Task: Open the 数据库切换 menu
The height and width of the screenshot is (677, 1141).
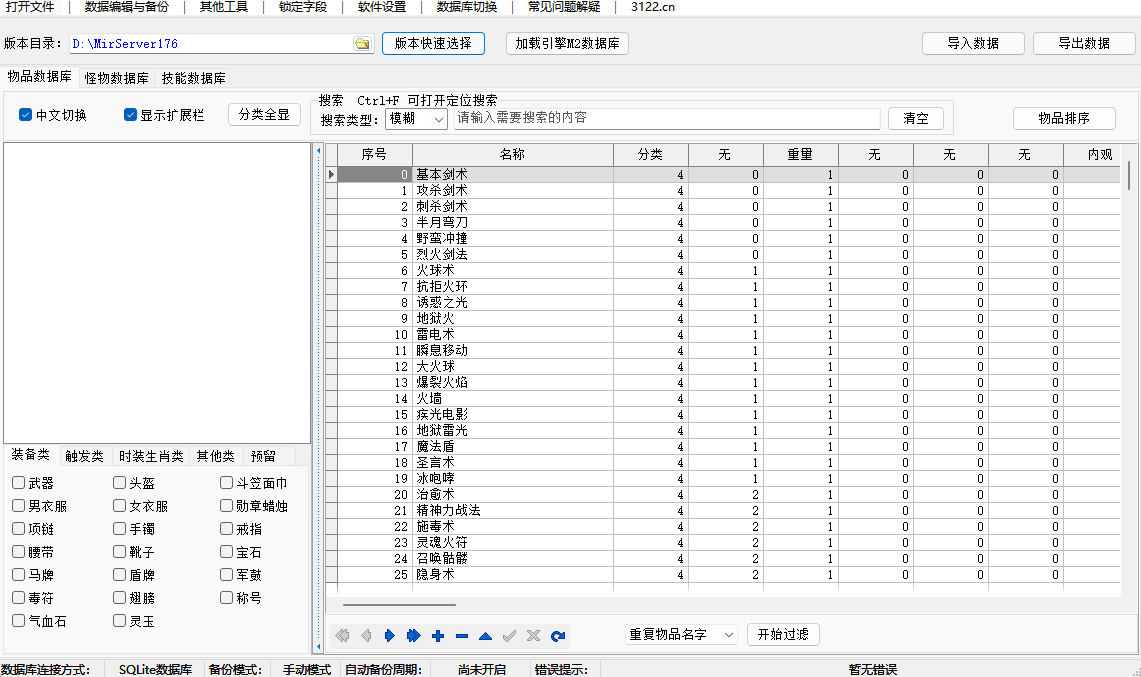Action: [x=466, y=7]
